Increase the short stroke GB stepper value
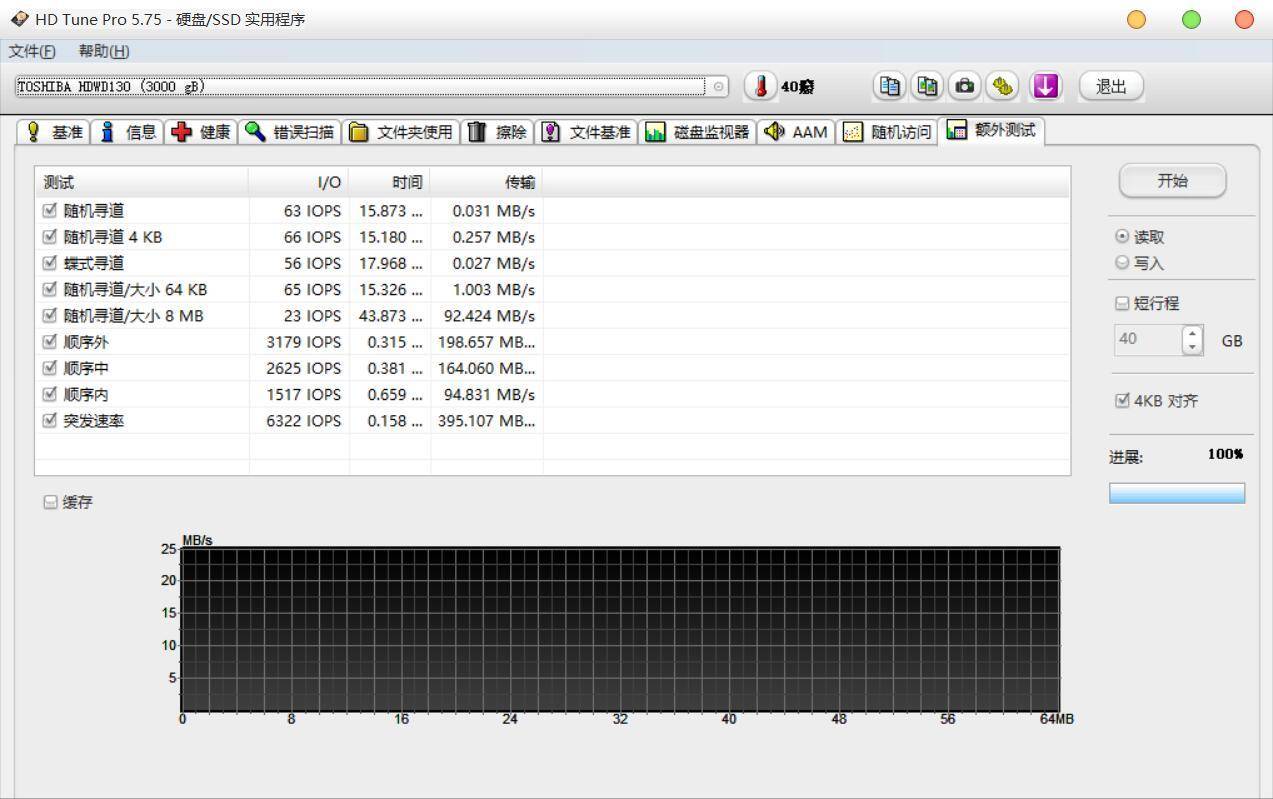 (1192, 333)
